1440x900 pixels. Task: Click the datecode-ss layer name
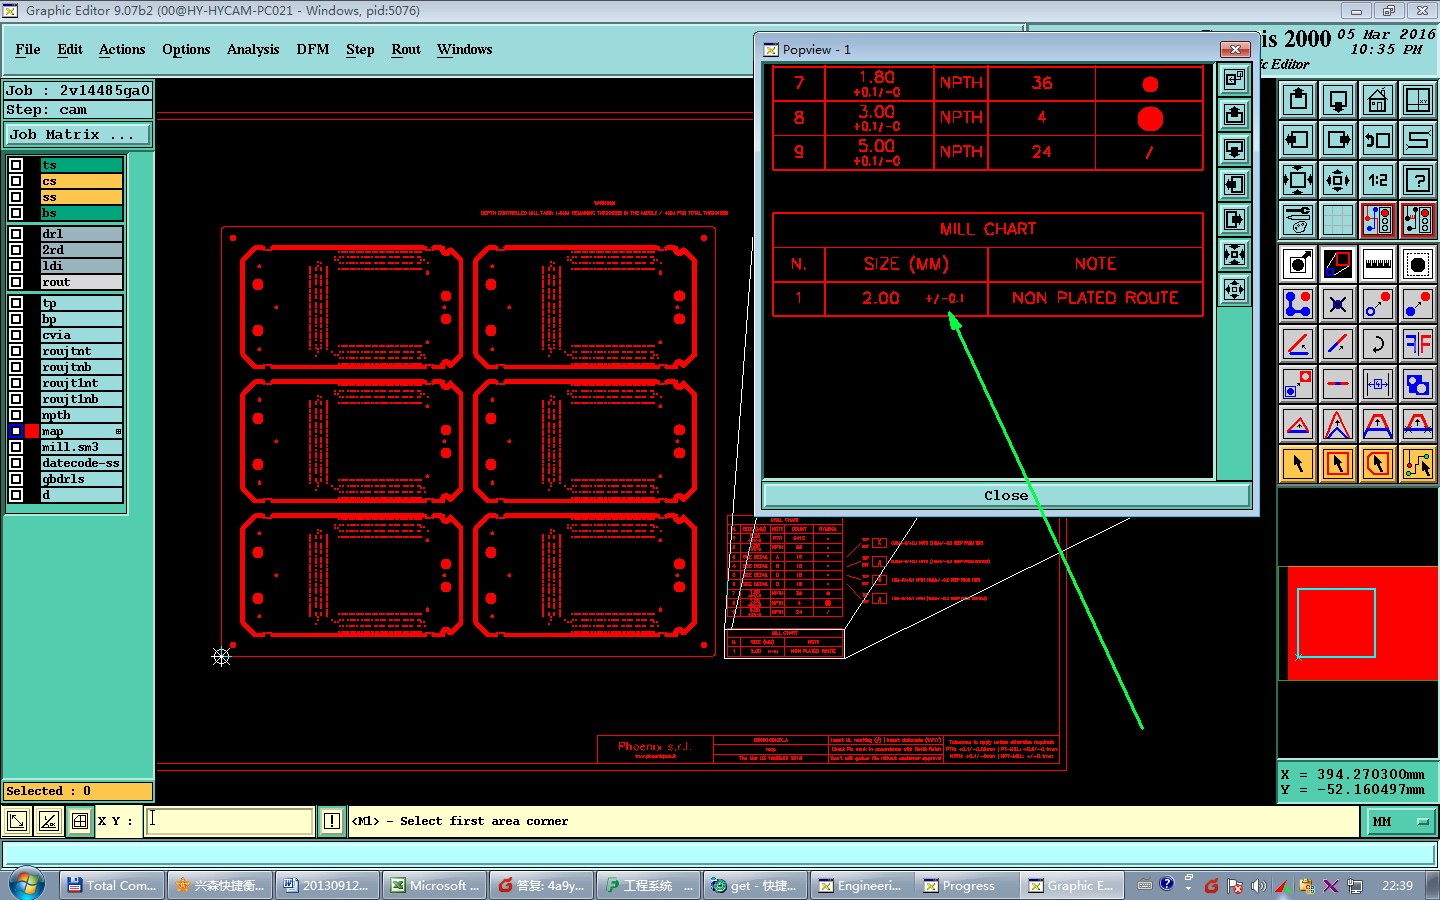81,463
